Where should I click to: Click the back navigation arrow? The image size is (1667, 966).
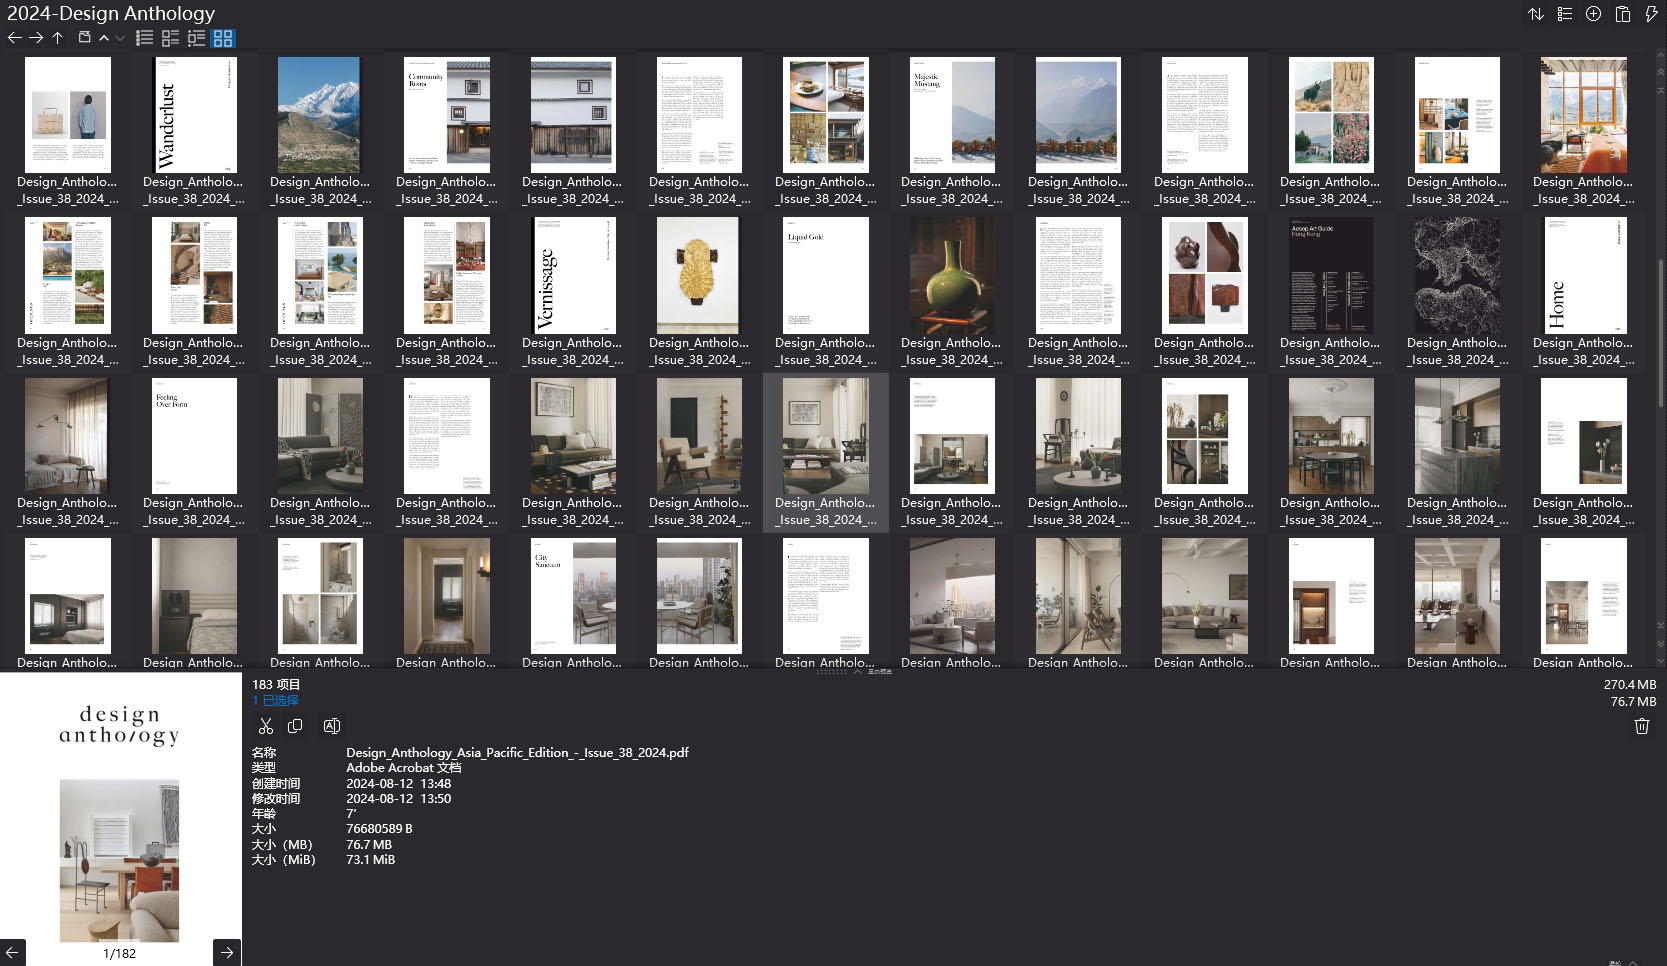[14, 38]
